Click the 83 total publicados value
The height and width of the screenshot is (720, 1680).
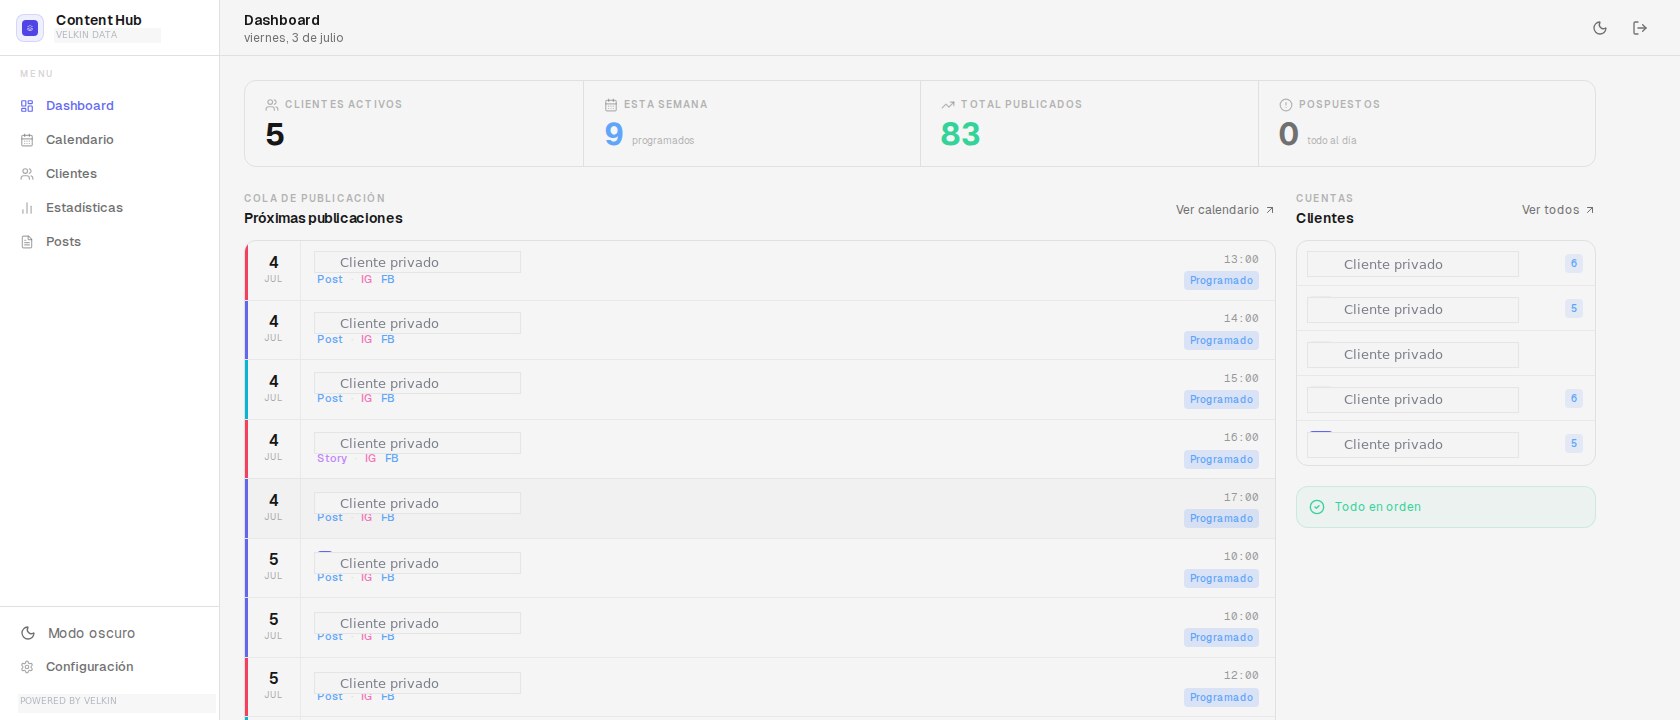pos(960,134)
